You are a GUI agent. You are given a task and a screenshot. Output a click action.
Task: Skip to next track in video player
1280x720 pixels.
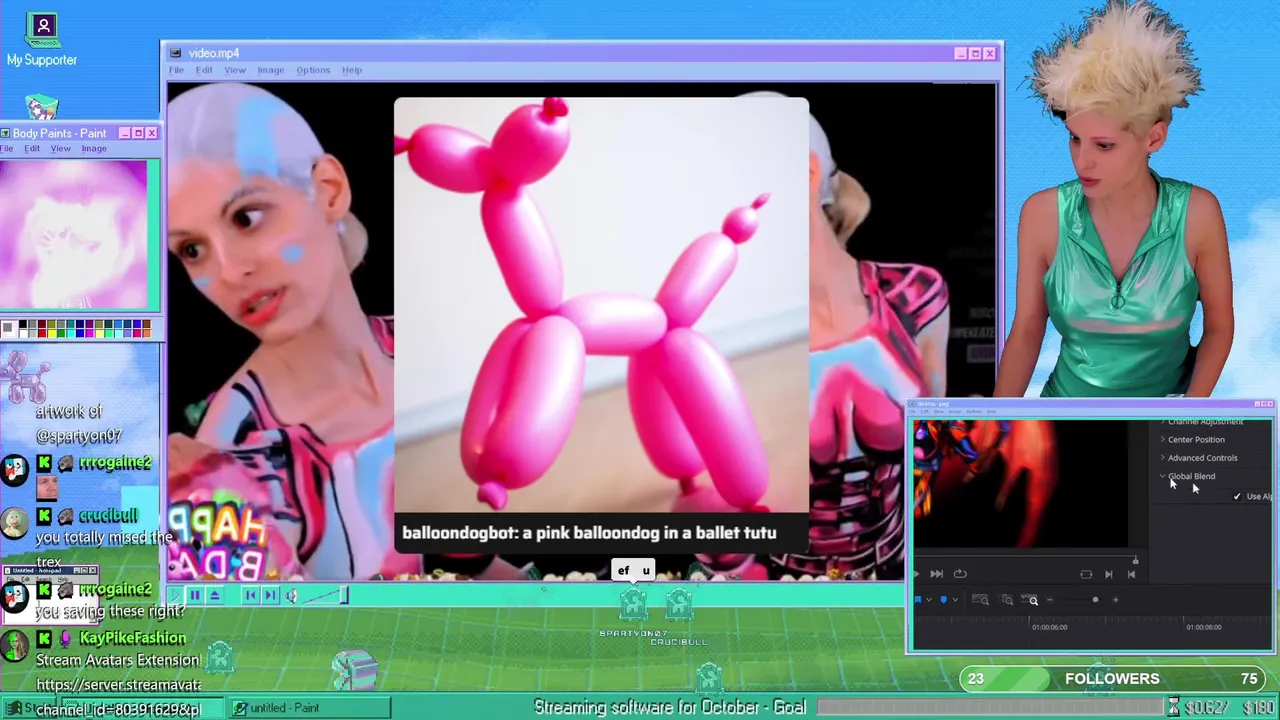pyautogui.click(x=270, y=595)
